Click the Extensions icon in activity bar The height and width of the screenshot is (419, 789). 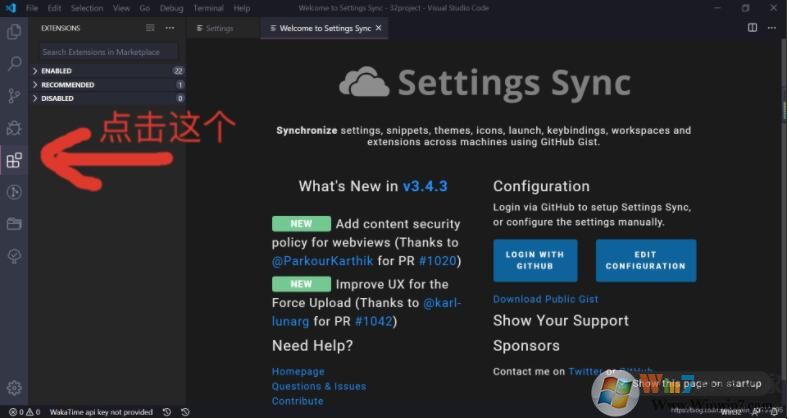14,160
